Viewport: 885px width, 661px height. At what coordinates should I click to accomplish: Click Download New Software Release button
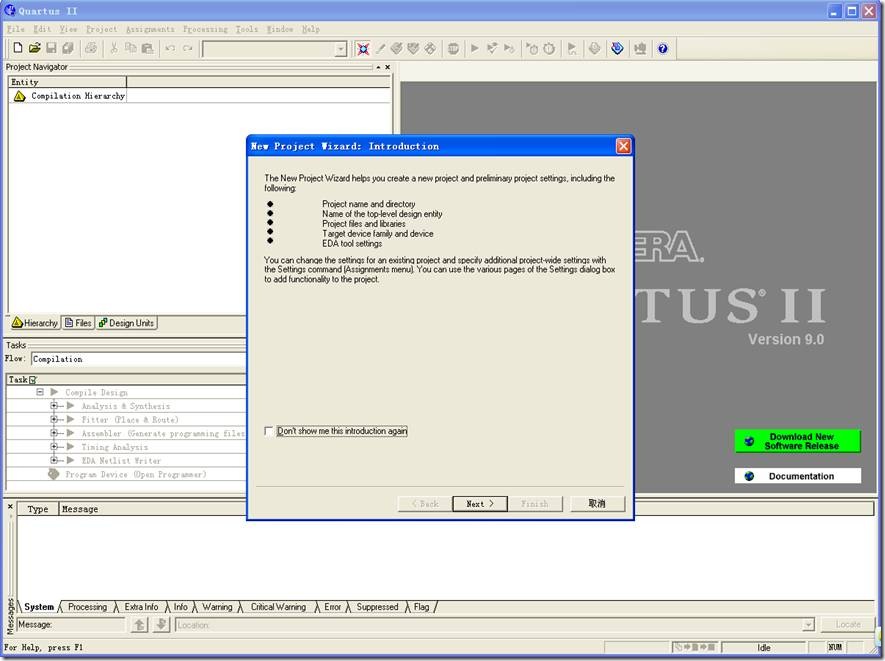pyautogui.click(x=797, y=441)
